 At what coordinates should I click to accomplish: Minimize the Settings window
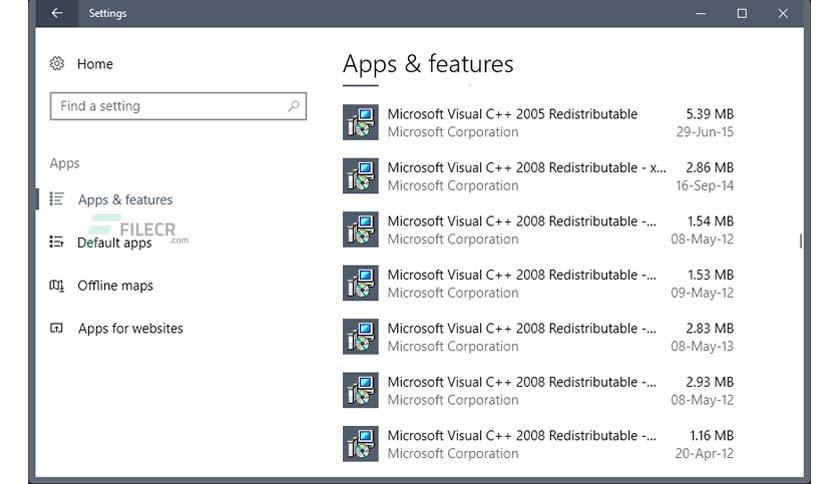701,13
